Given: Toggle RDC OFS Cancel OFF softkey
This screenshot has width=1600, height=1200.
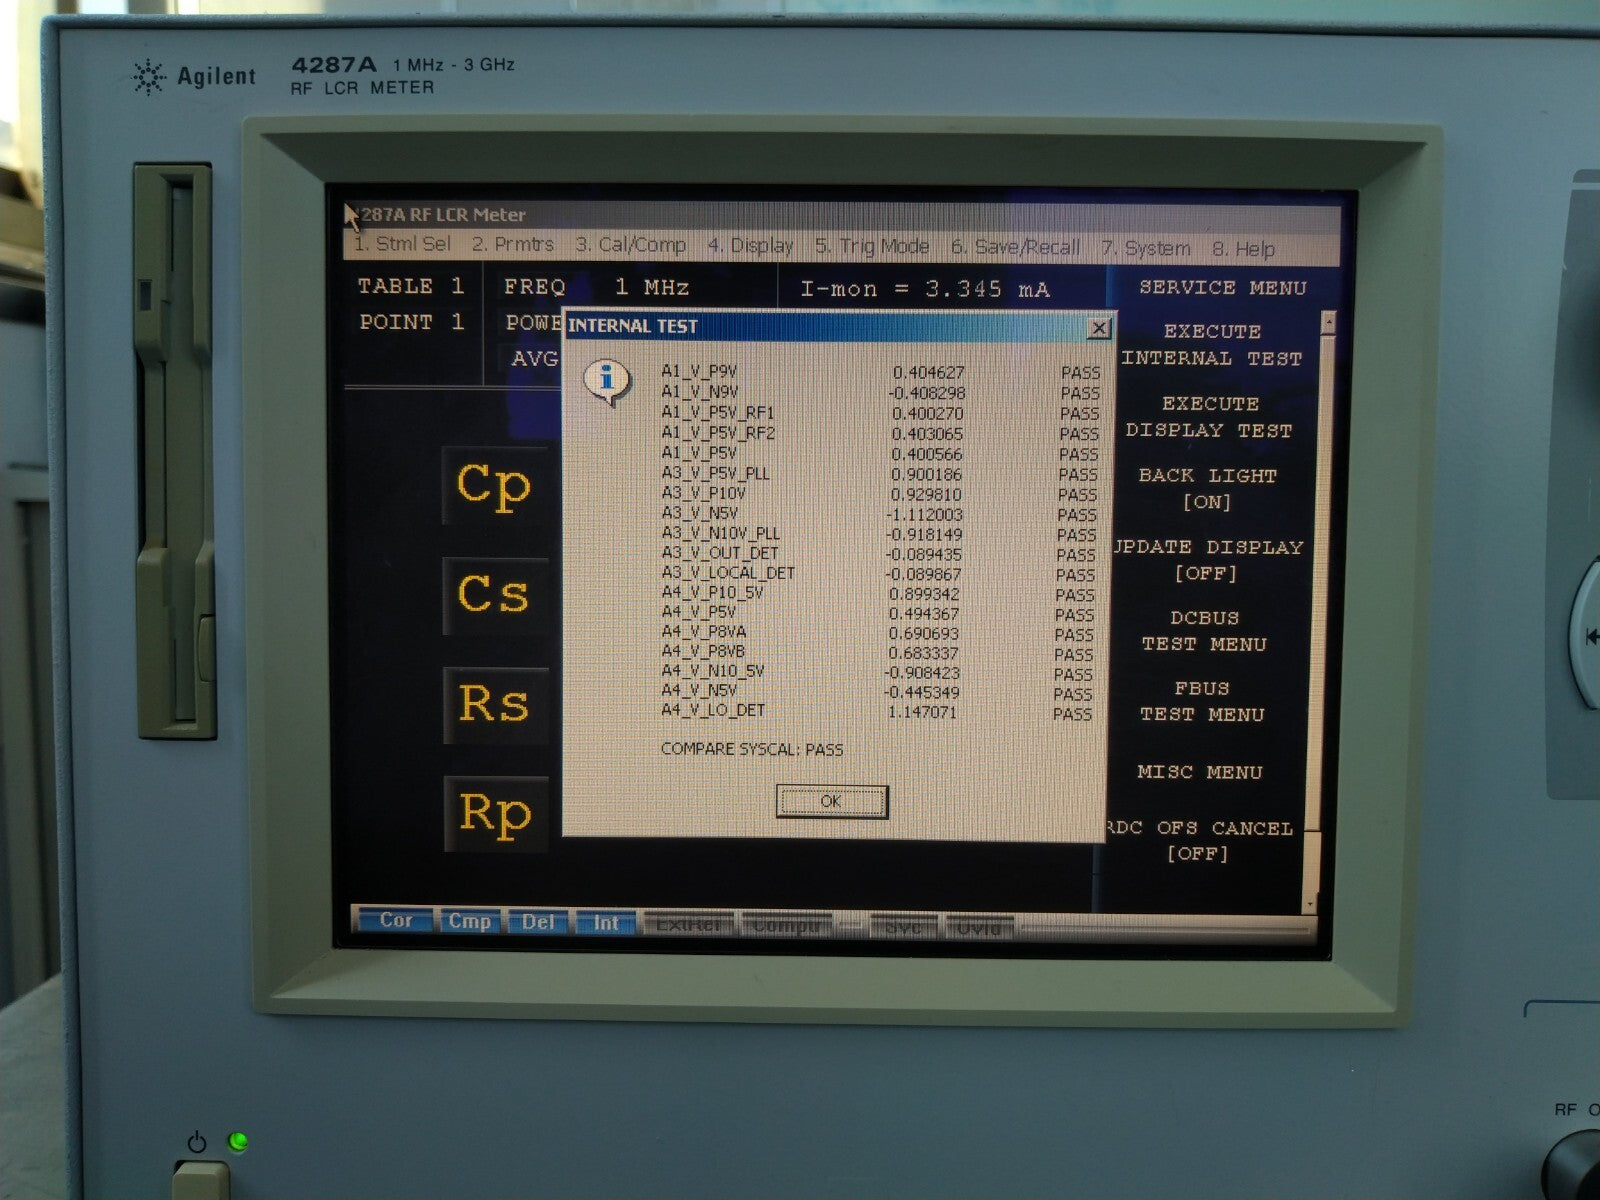Looking at the screenshot, I should coord(1199,840).
